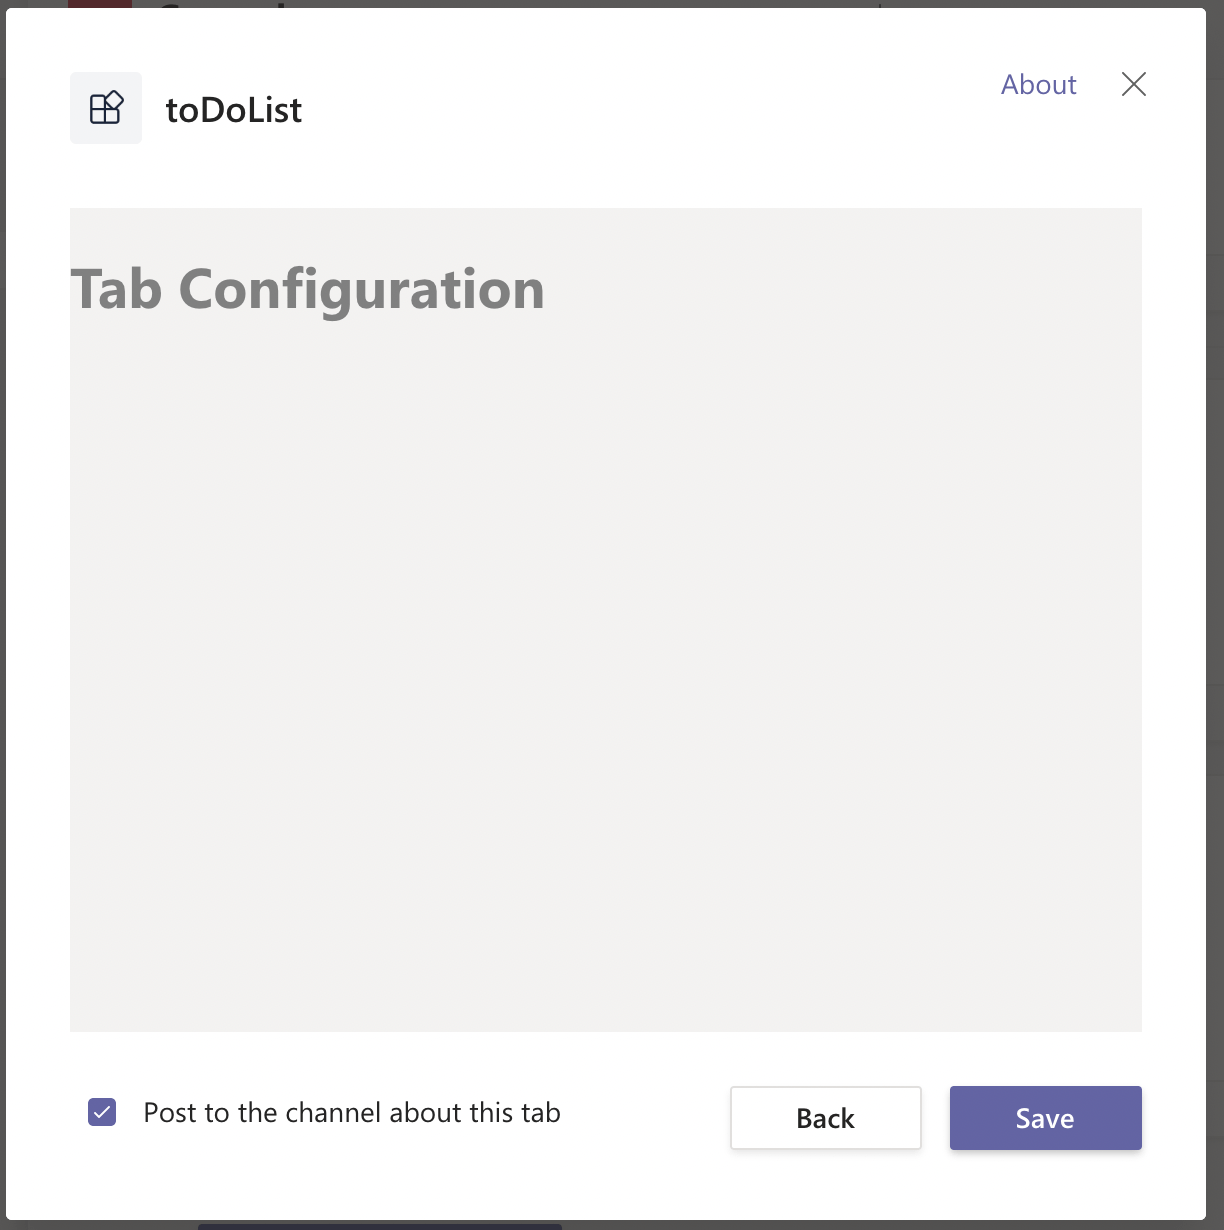
Task: Click the toDoList name in the dialog header
Action: point(233,109)
